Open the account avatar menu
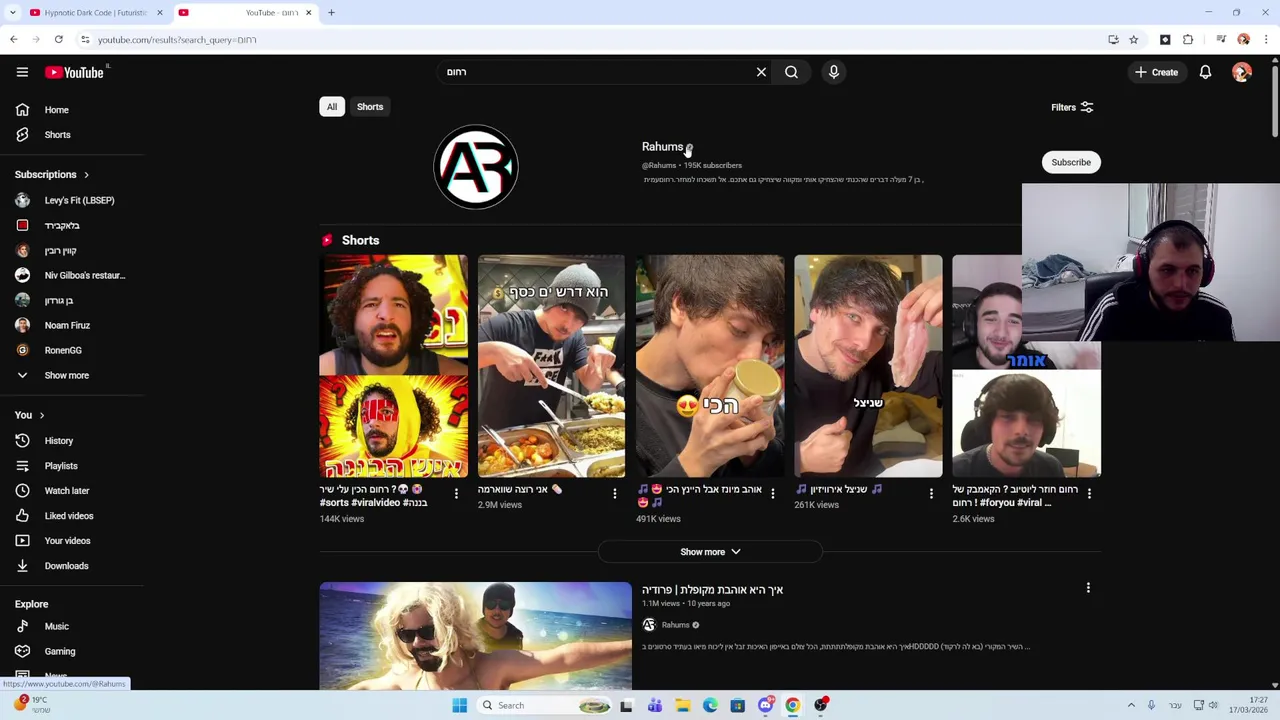Image resolution: width=1280 pixels, height=720 pixels. coord(1242,72)
